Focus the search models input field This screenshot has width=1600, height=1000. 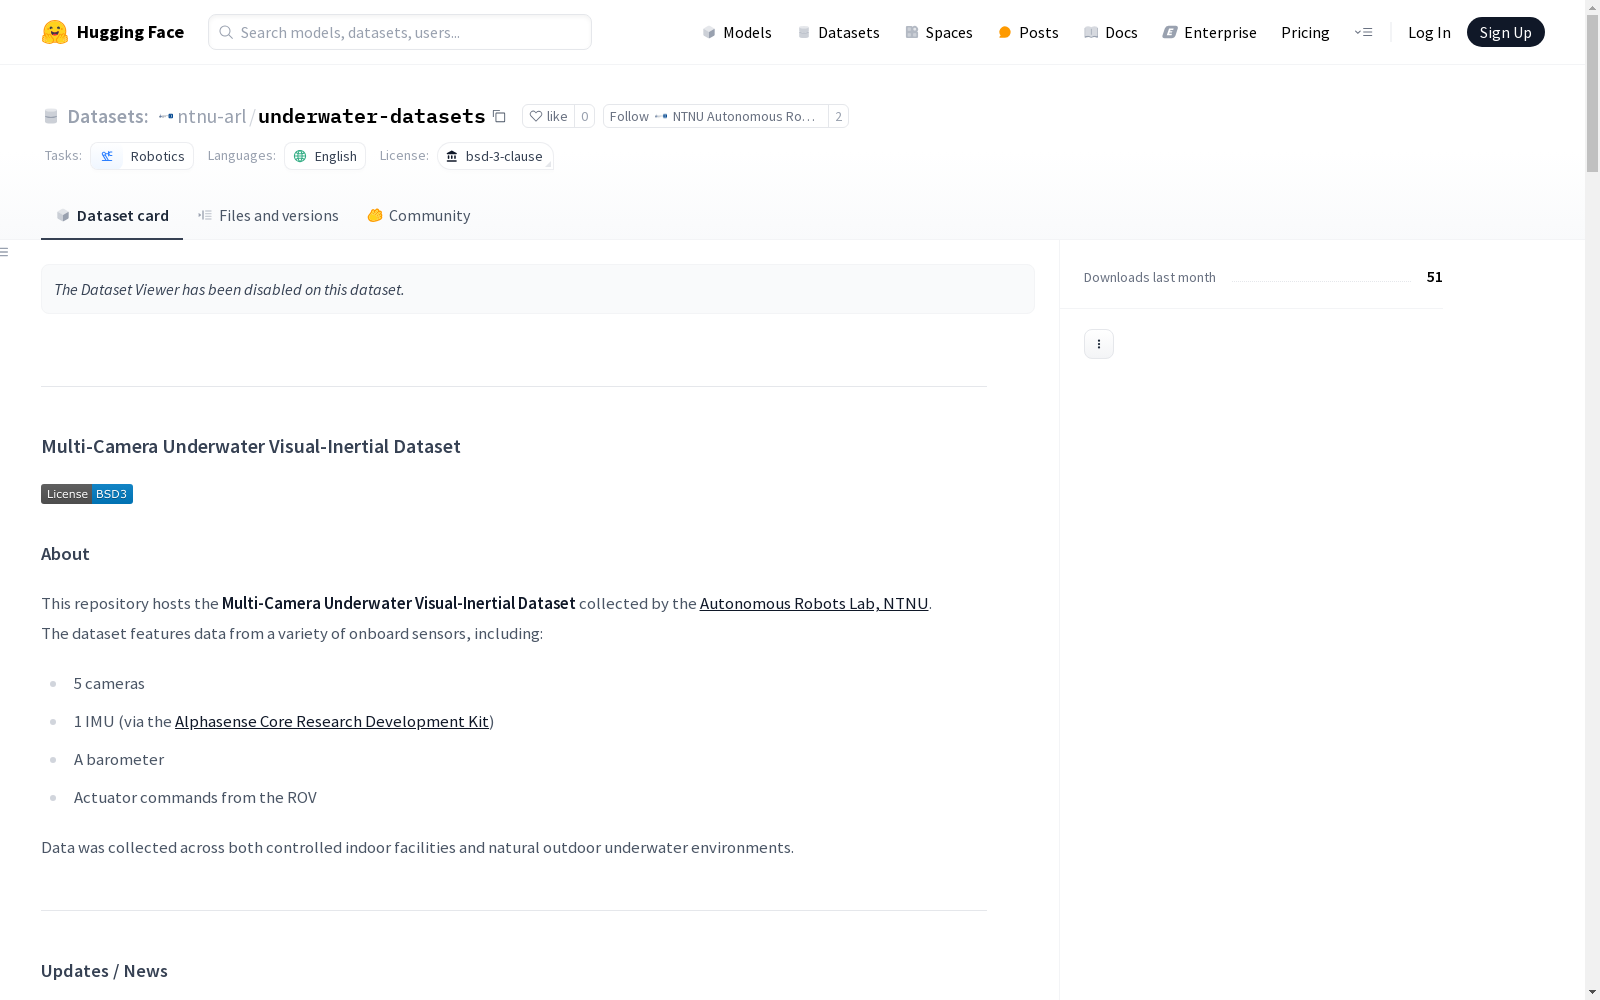[400, 32]
